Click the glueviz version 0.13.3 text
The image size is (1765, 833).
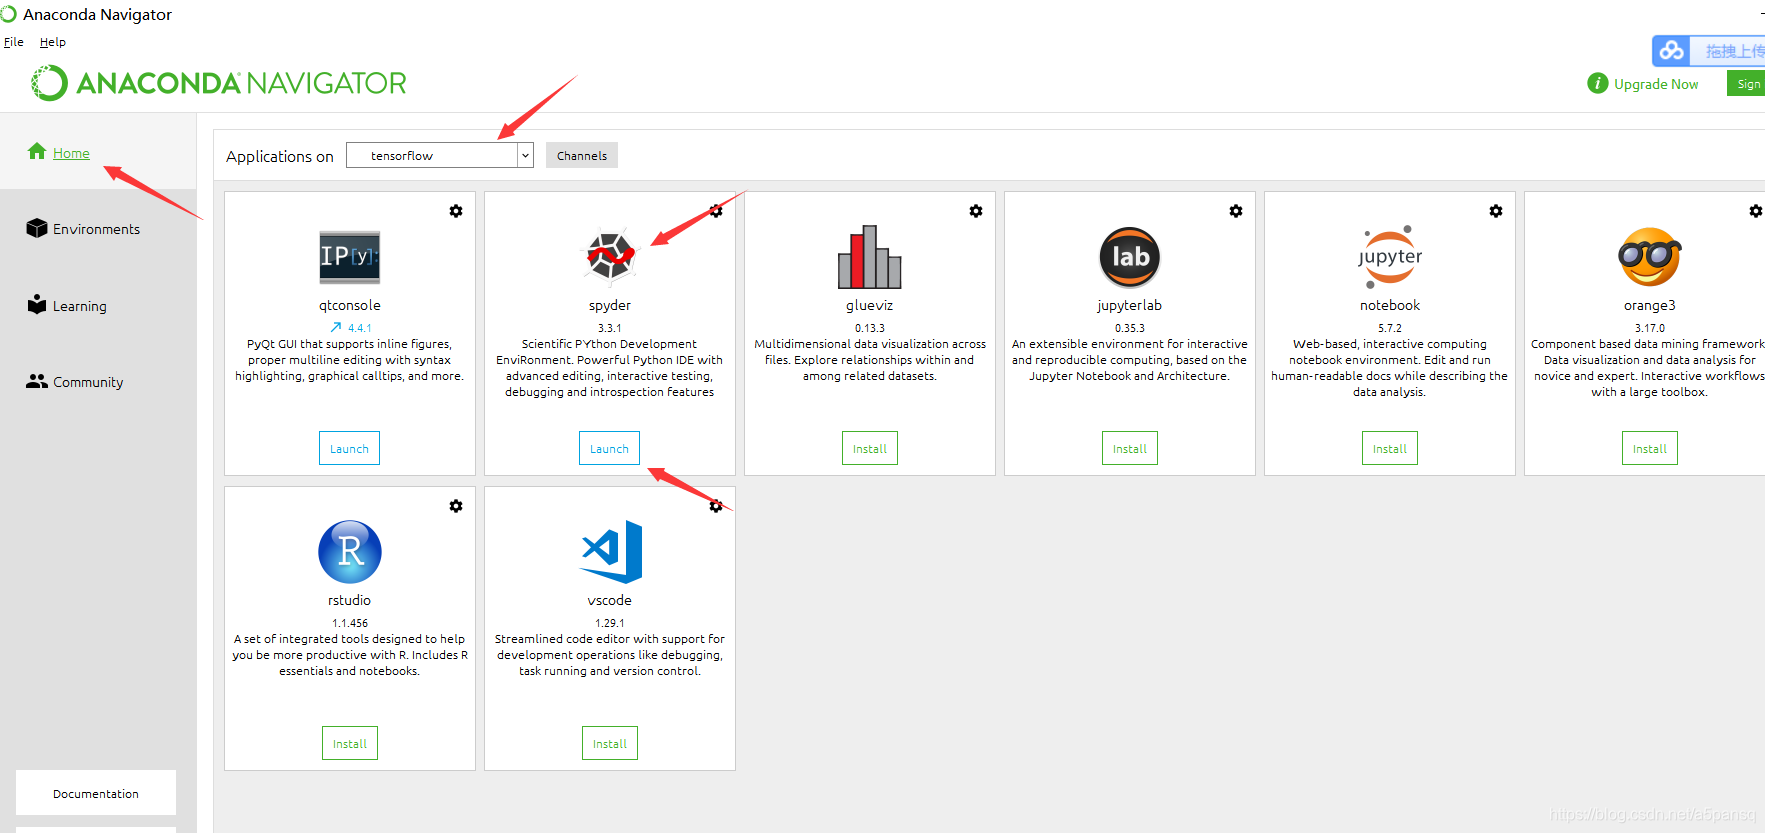tap(870, 328)
